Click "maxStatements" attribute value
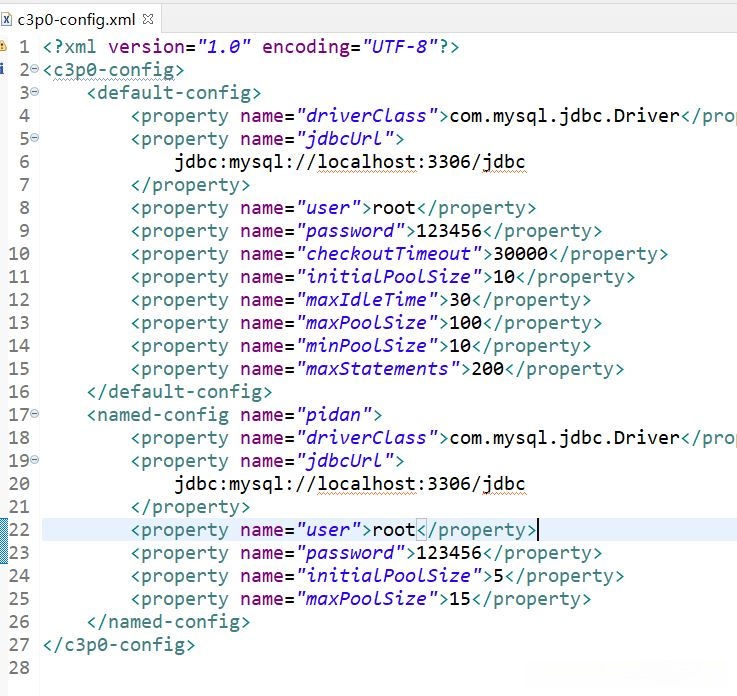Screen dimensions: 737x696 pos(378,369)
